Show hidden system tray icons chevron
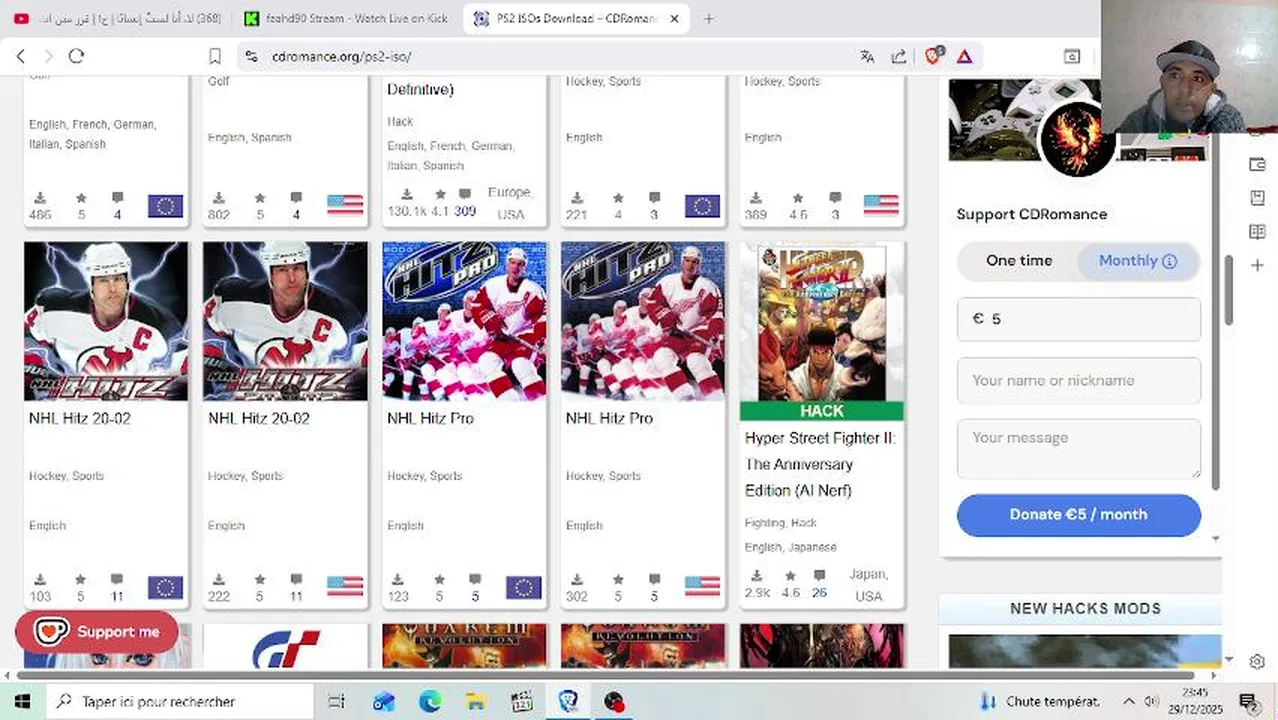 (x=1129, y=702)
